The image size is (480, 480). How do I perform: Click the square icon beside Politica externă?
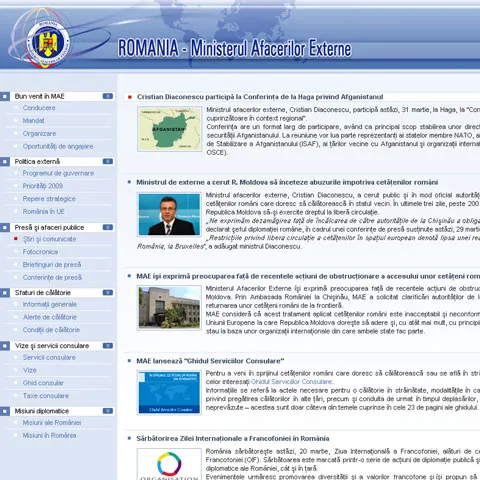pyautogui.click(x=5, y=162)
